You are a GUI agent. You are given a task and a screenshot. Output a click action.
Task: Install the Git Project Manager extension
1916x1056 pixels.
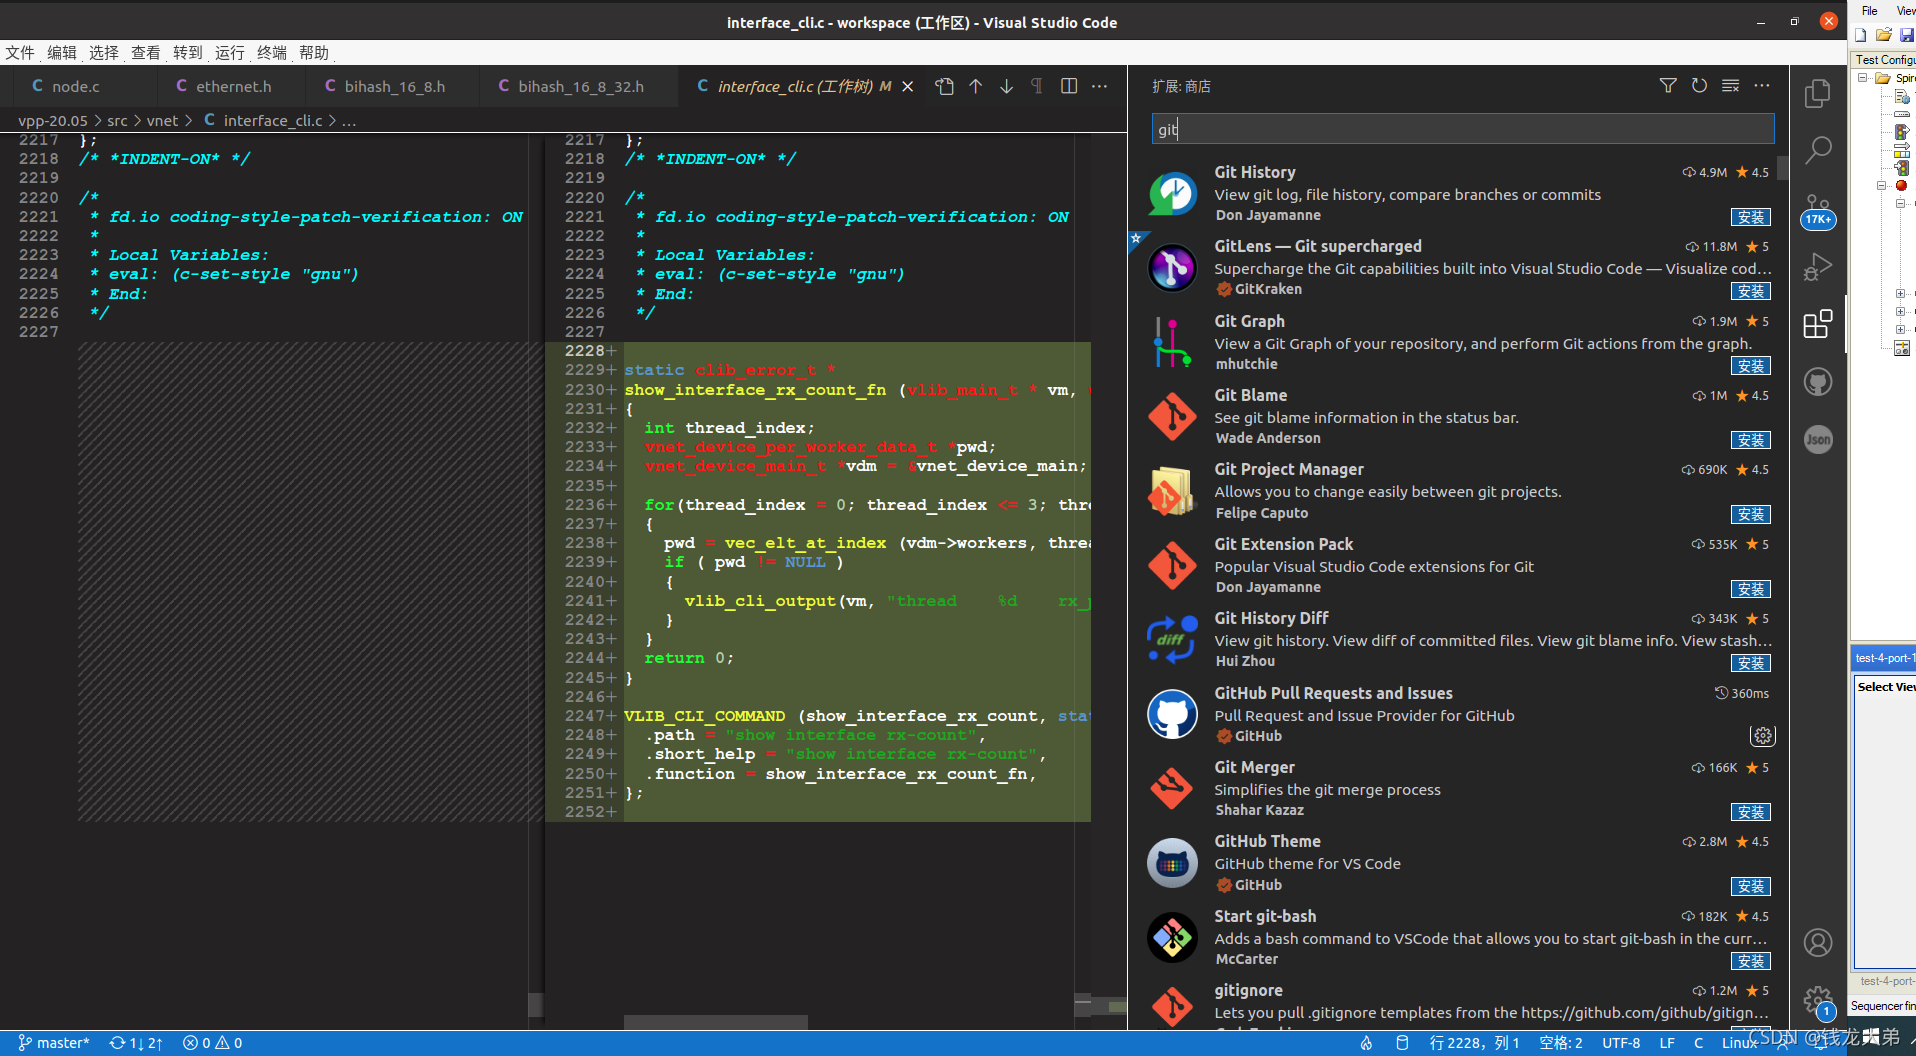pyautogui.click(x=1750, y=514)
